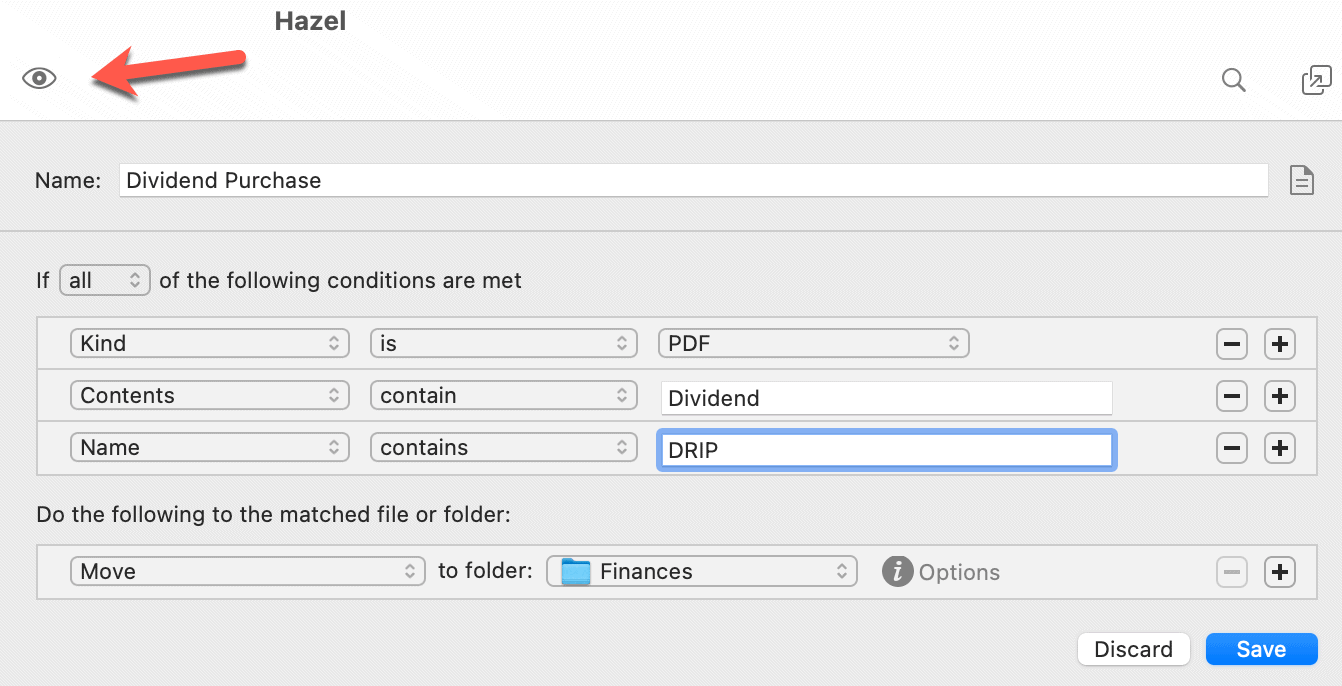The width and height of the screenshot is (1342, 686).
Task: Open the 'contains' operator dropdown
Action: click(x=504, y=447)
